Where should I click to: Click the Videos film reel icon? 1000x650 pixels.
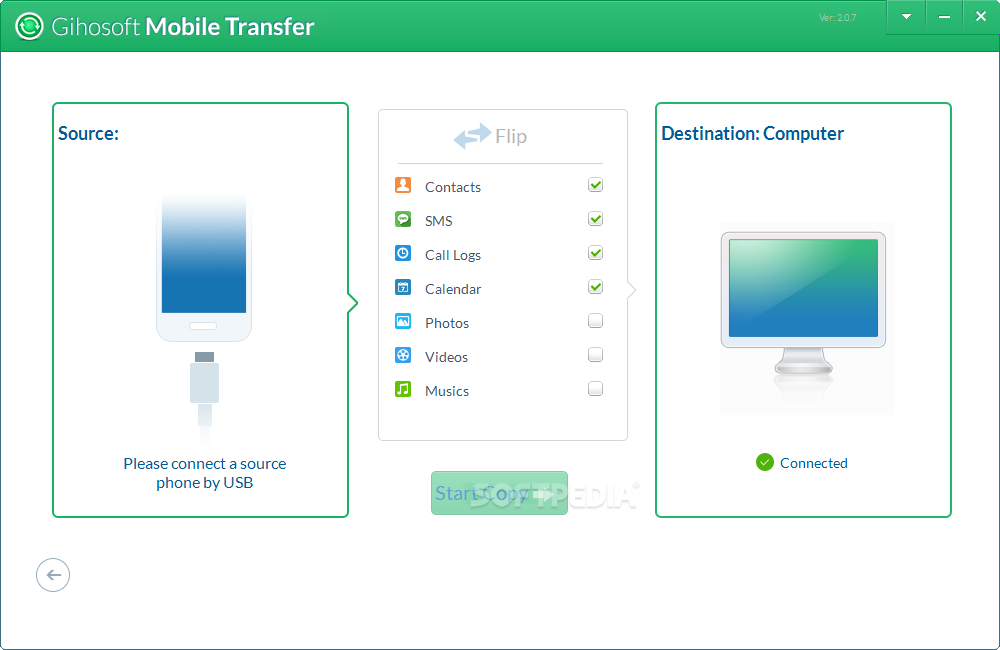403,355
